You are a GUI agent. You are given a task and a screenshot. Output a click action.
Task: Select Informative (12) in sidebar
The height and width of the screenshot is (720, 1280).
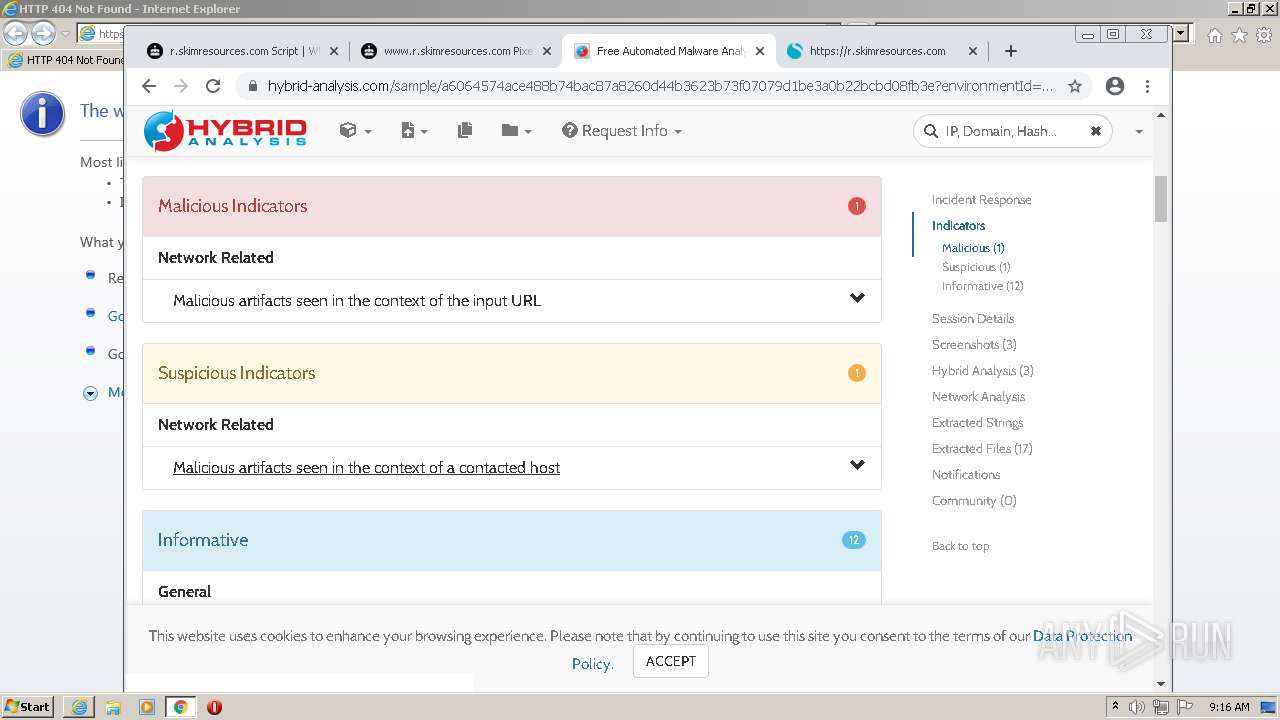click(x=982, y=285)
